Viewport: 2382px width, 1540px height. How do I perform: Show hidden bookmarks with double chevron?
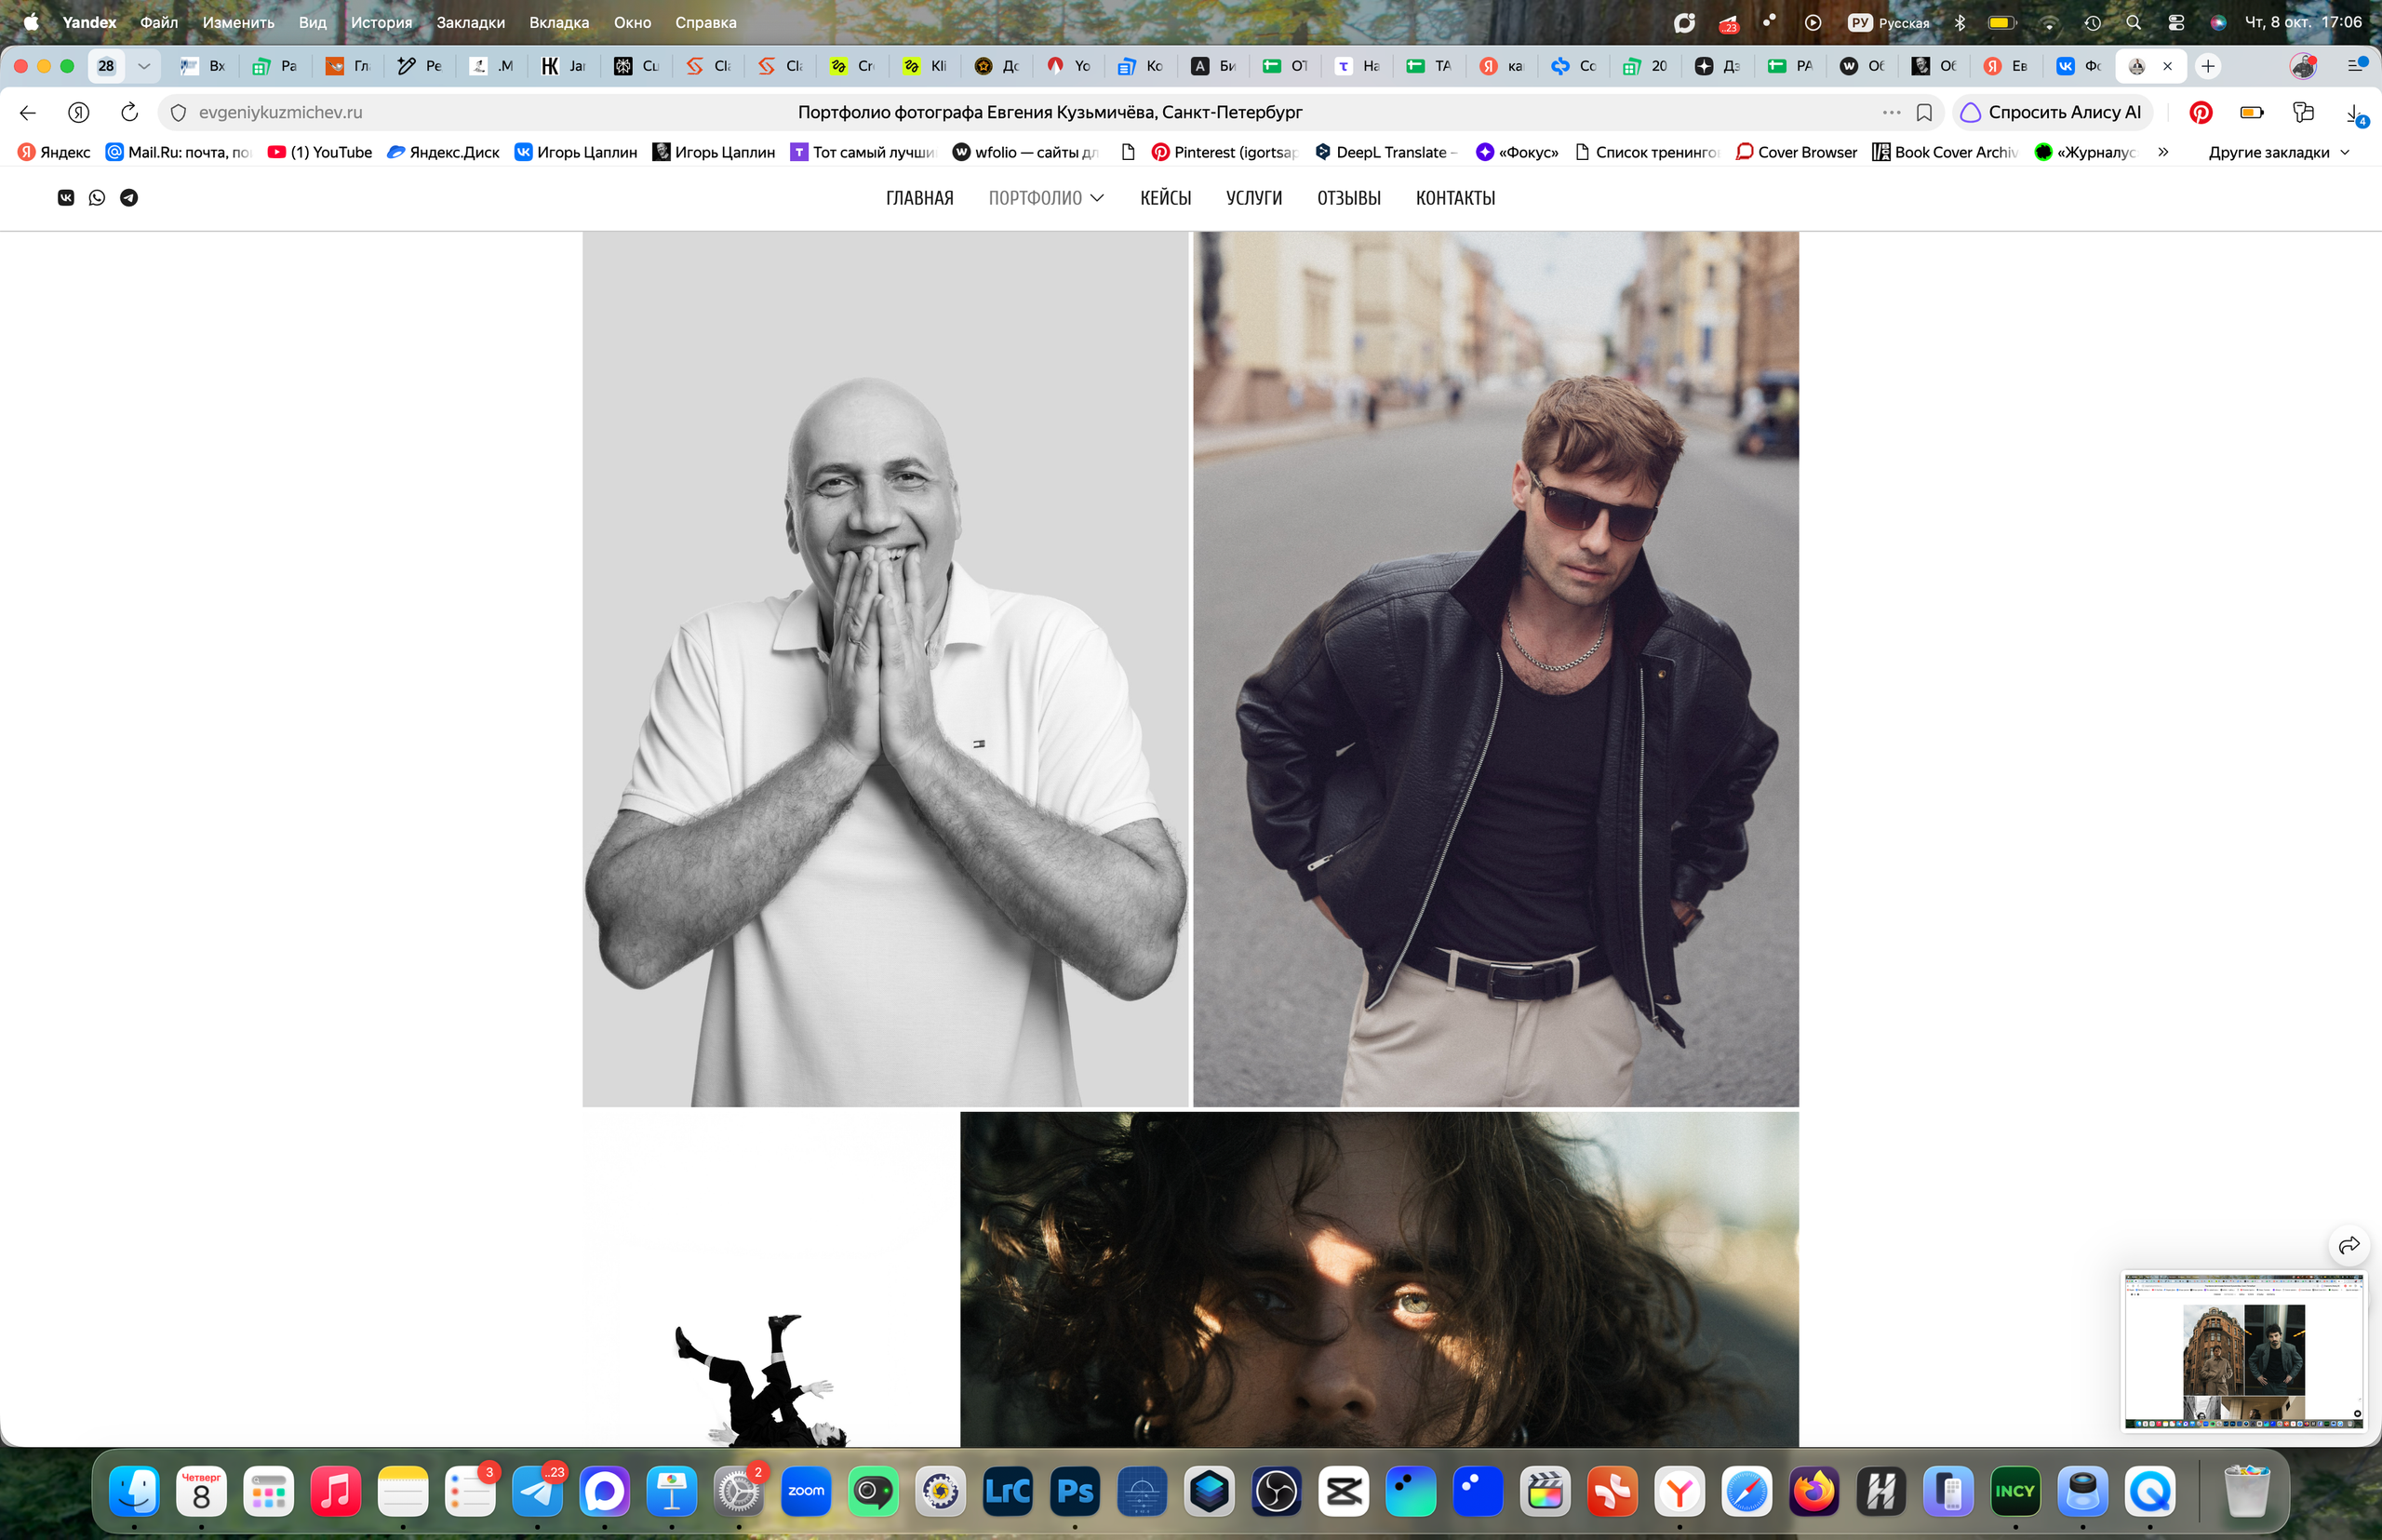pos(2163,152)
